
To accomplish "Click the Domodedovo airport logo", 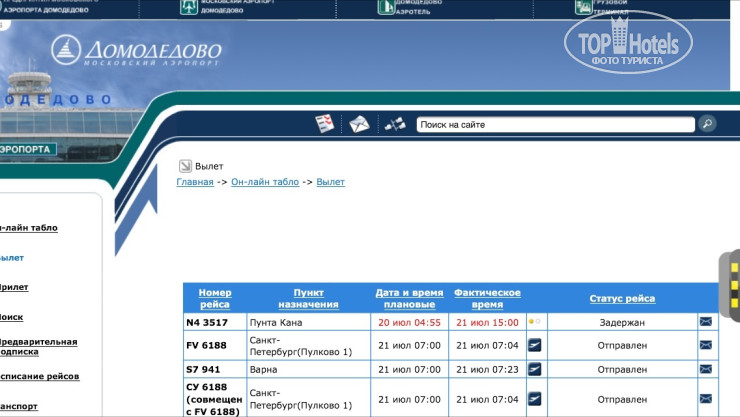I will click(135, 50).
